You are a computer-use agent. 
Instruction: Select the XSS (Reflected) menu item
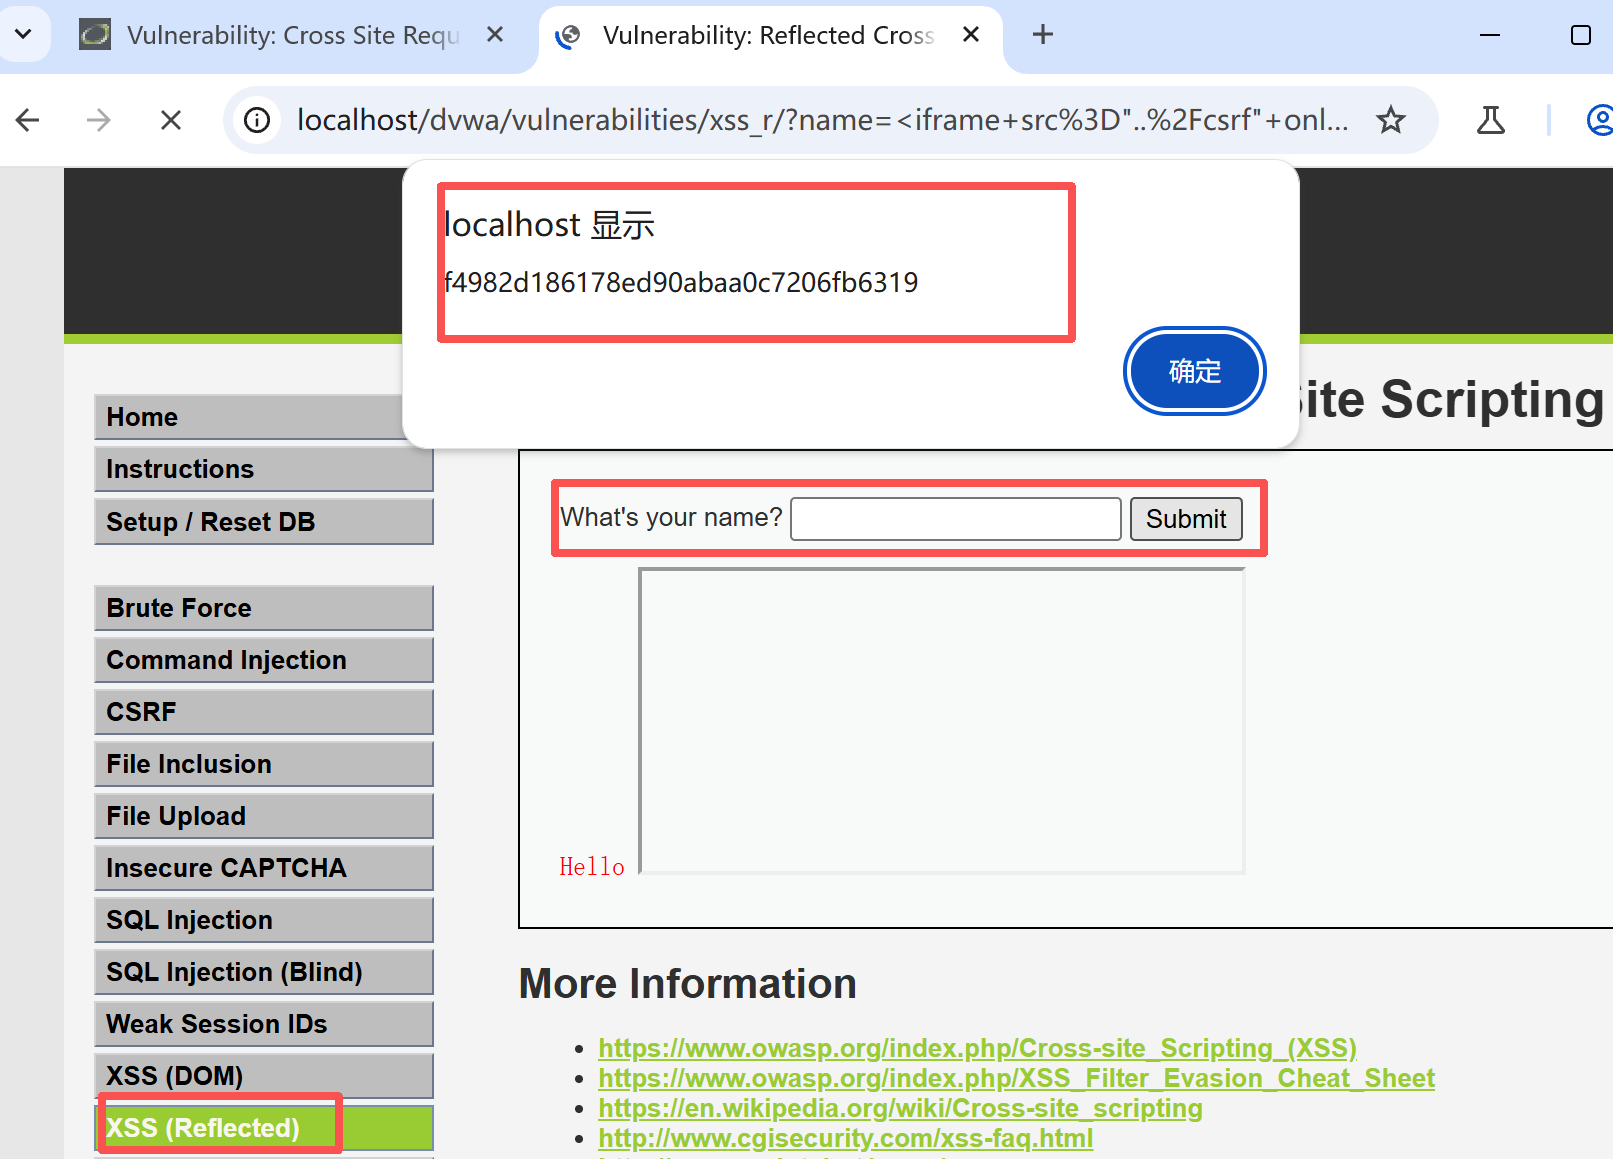(264, 1128)
